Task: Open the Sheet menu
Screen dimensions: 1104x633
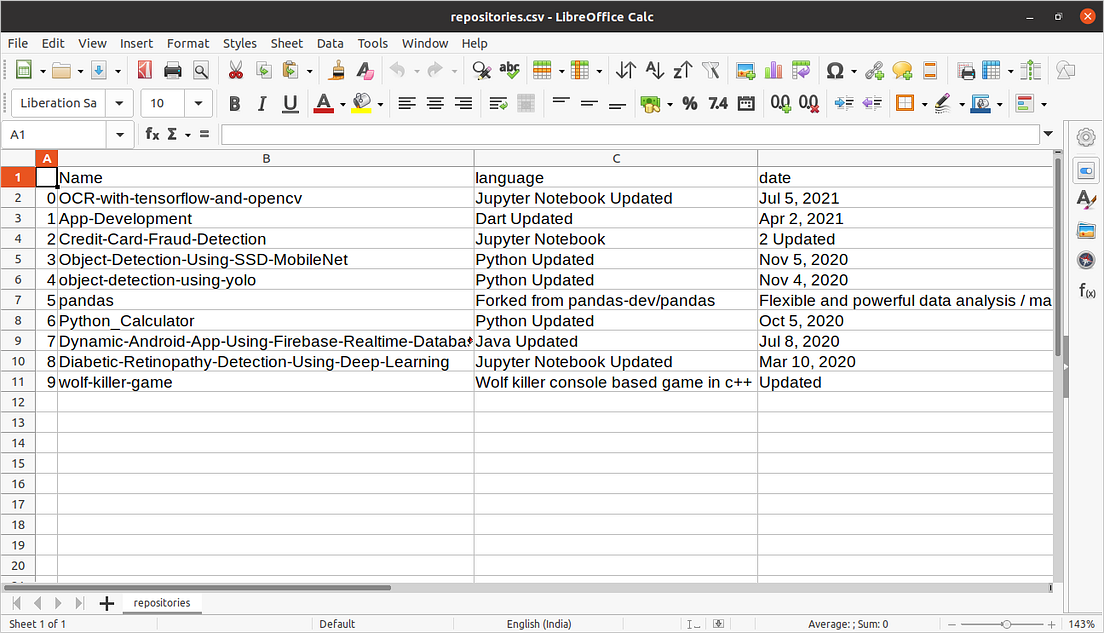Action: (x=287, y=43)
